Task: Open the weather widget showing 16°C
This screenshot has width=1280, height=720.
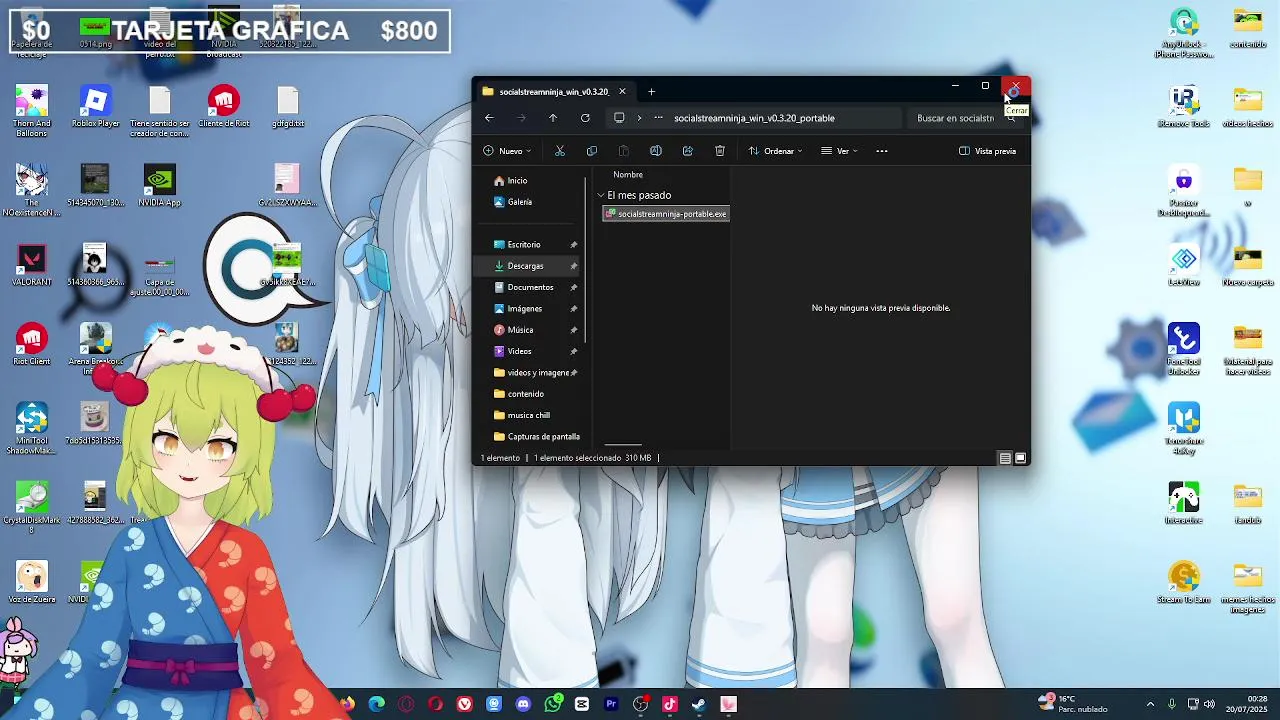Action: (1071, 704)
